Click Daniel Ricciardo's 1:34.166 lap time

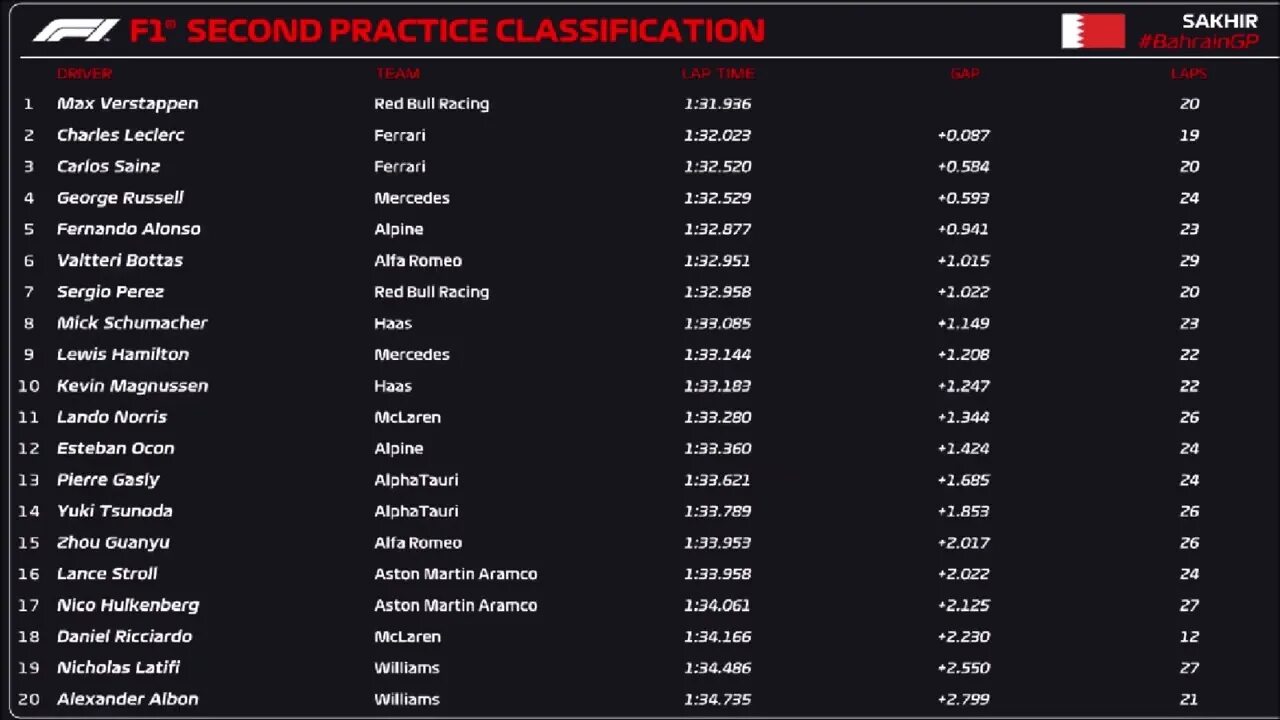pyautogui.click(x=717, y=636)
